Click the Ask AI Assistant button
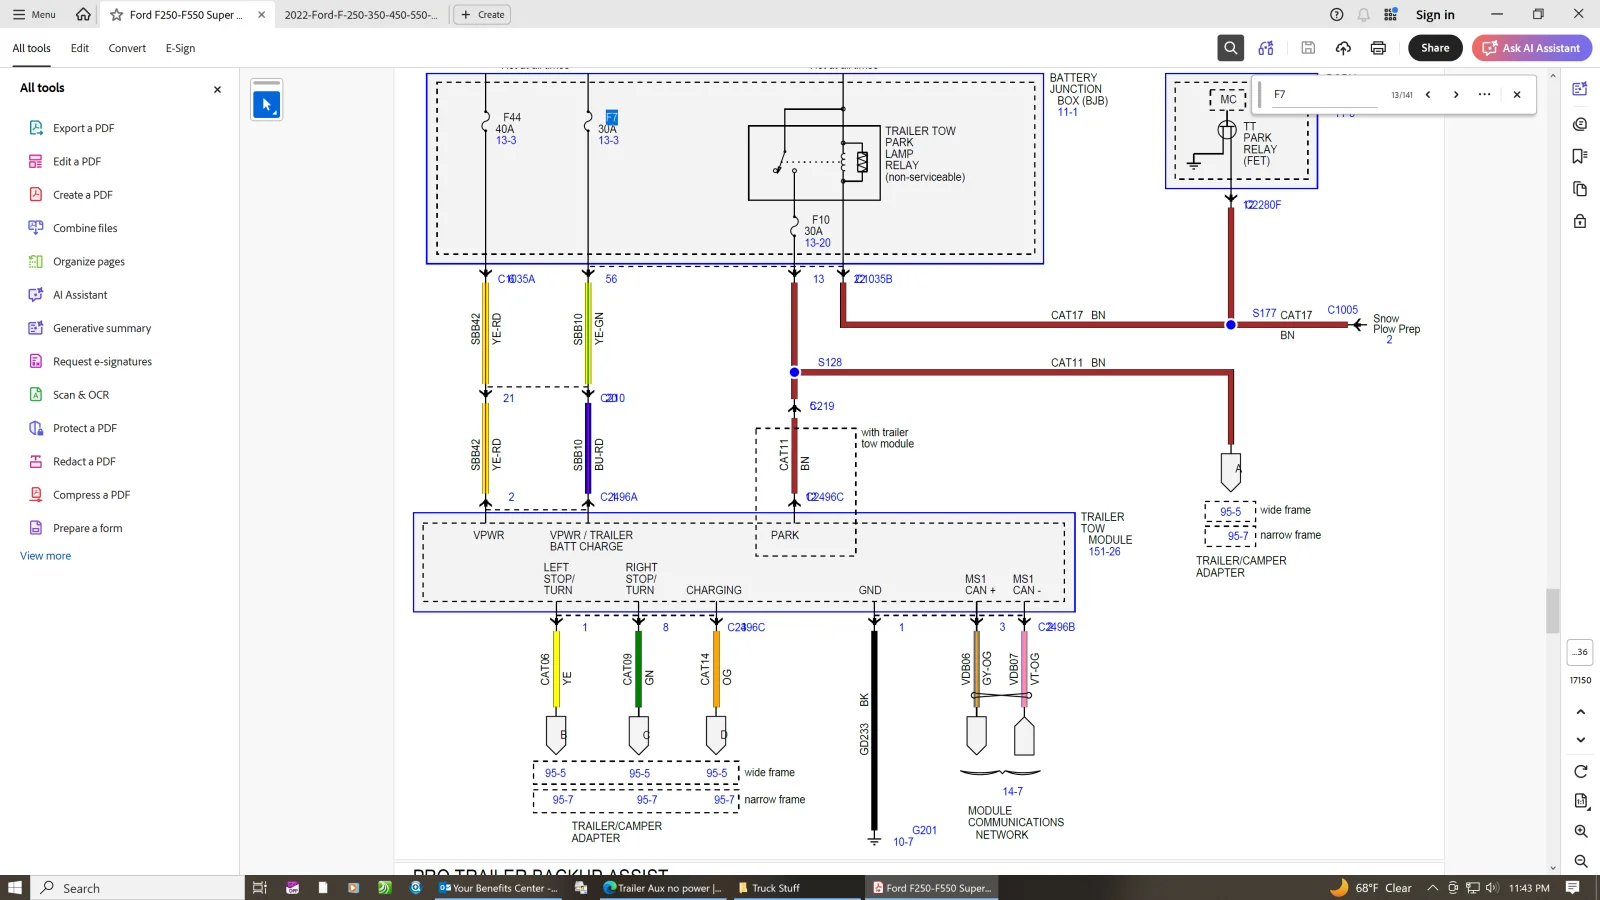 (x=1531, y=48)
